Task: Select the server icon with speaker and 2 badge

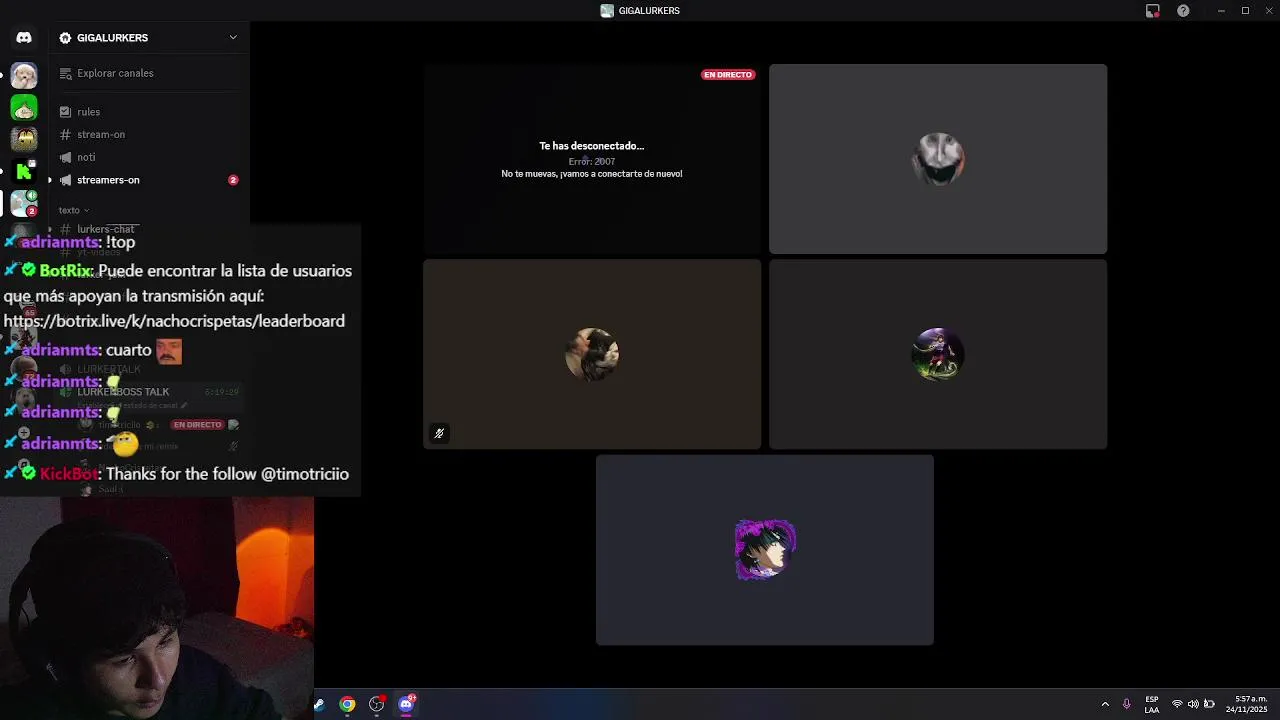Action: click(x=24, y=203)
